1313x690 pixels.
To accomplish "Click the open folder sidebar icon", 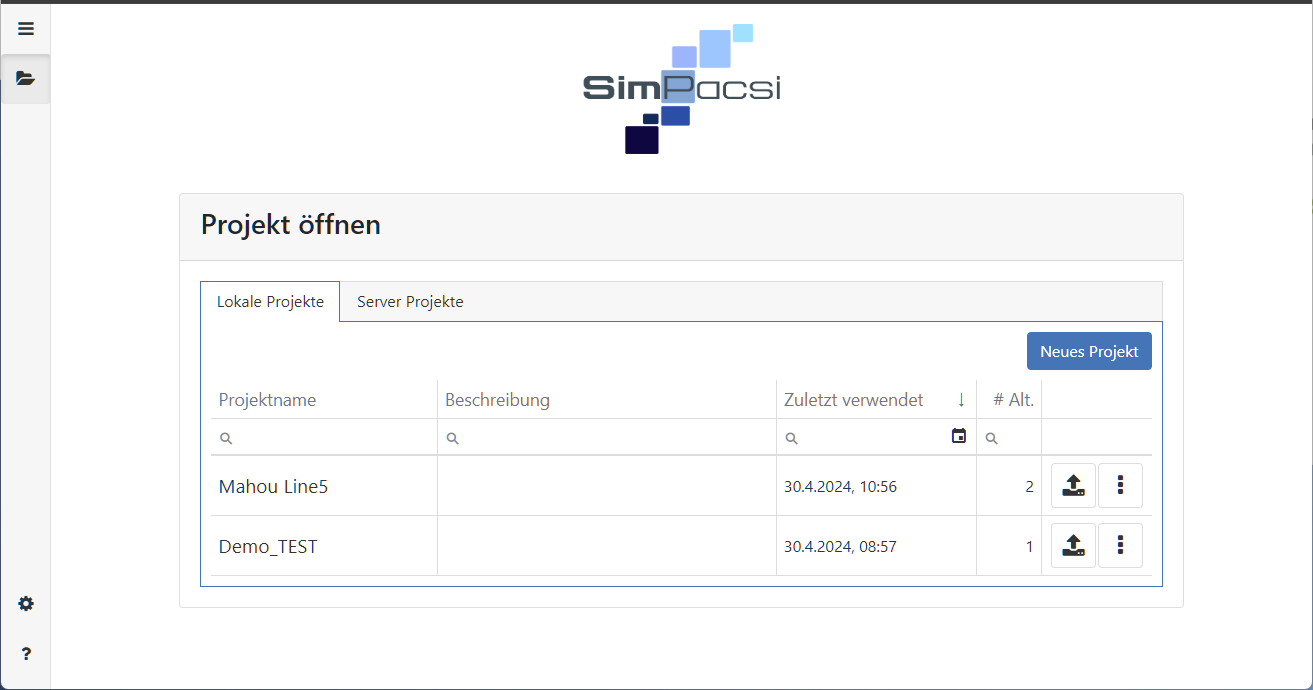I will pos(26,79).
